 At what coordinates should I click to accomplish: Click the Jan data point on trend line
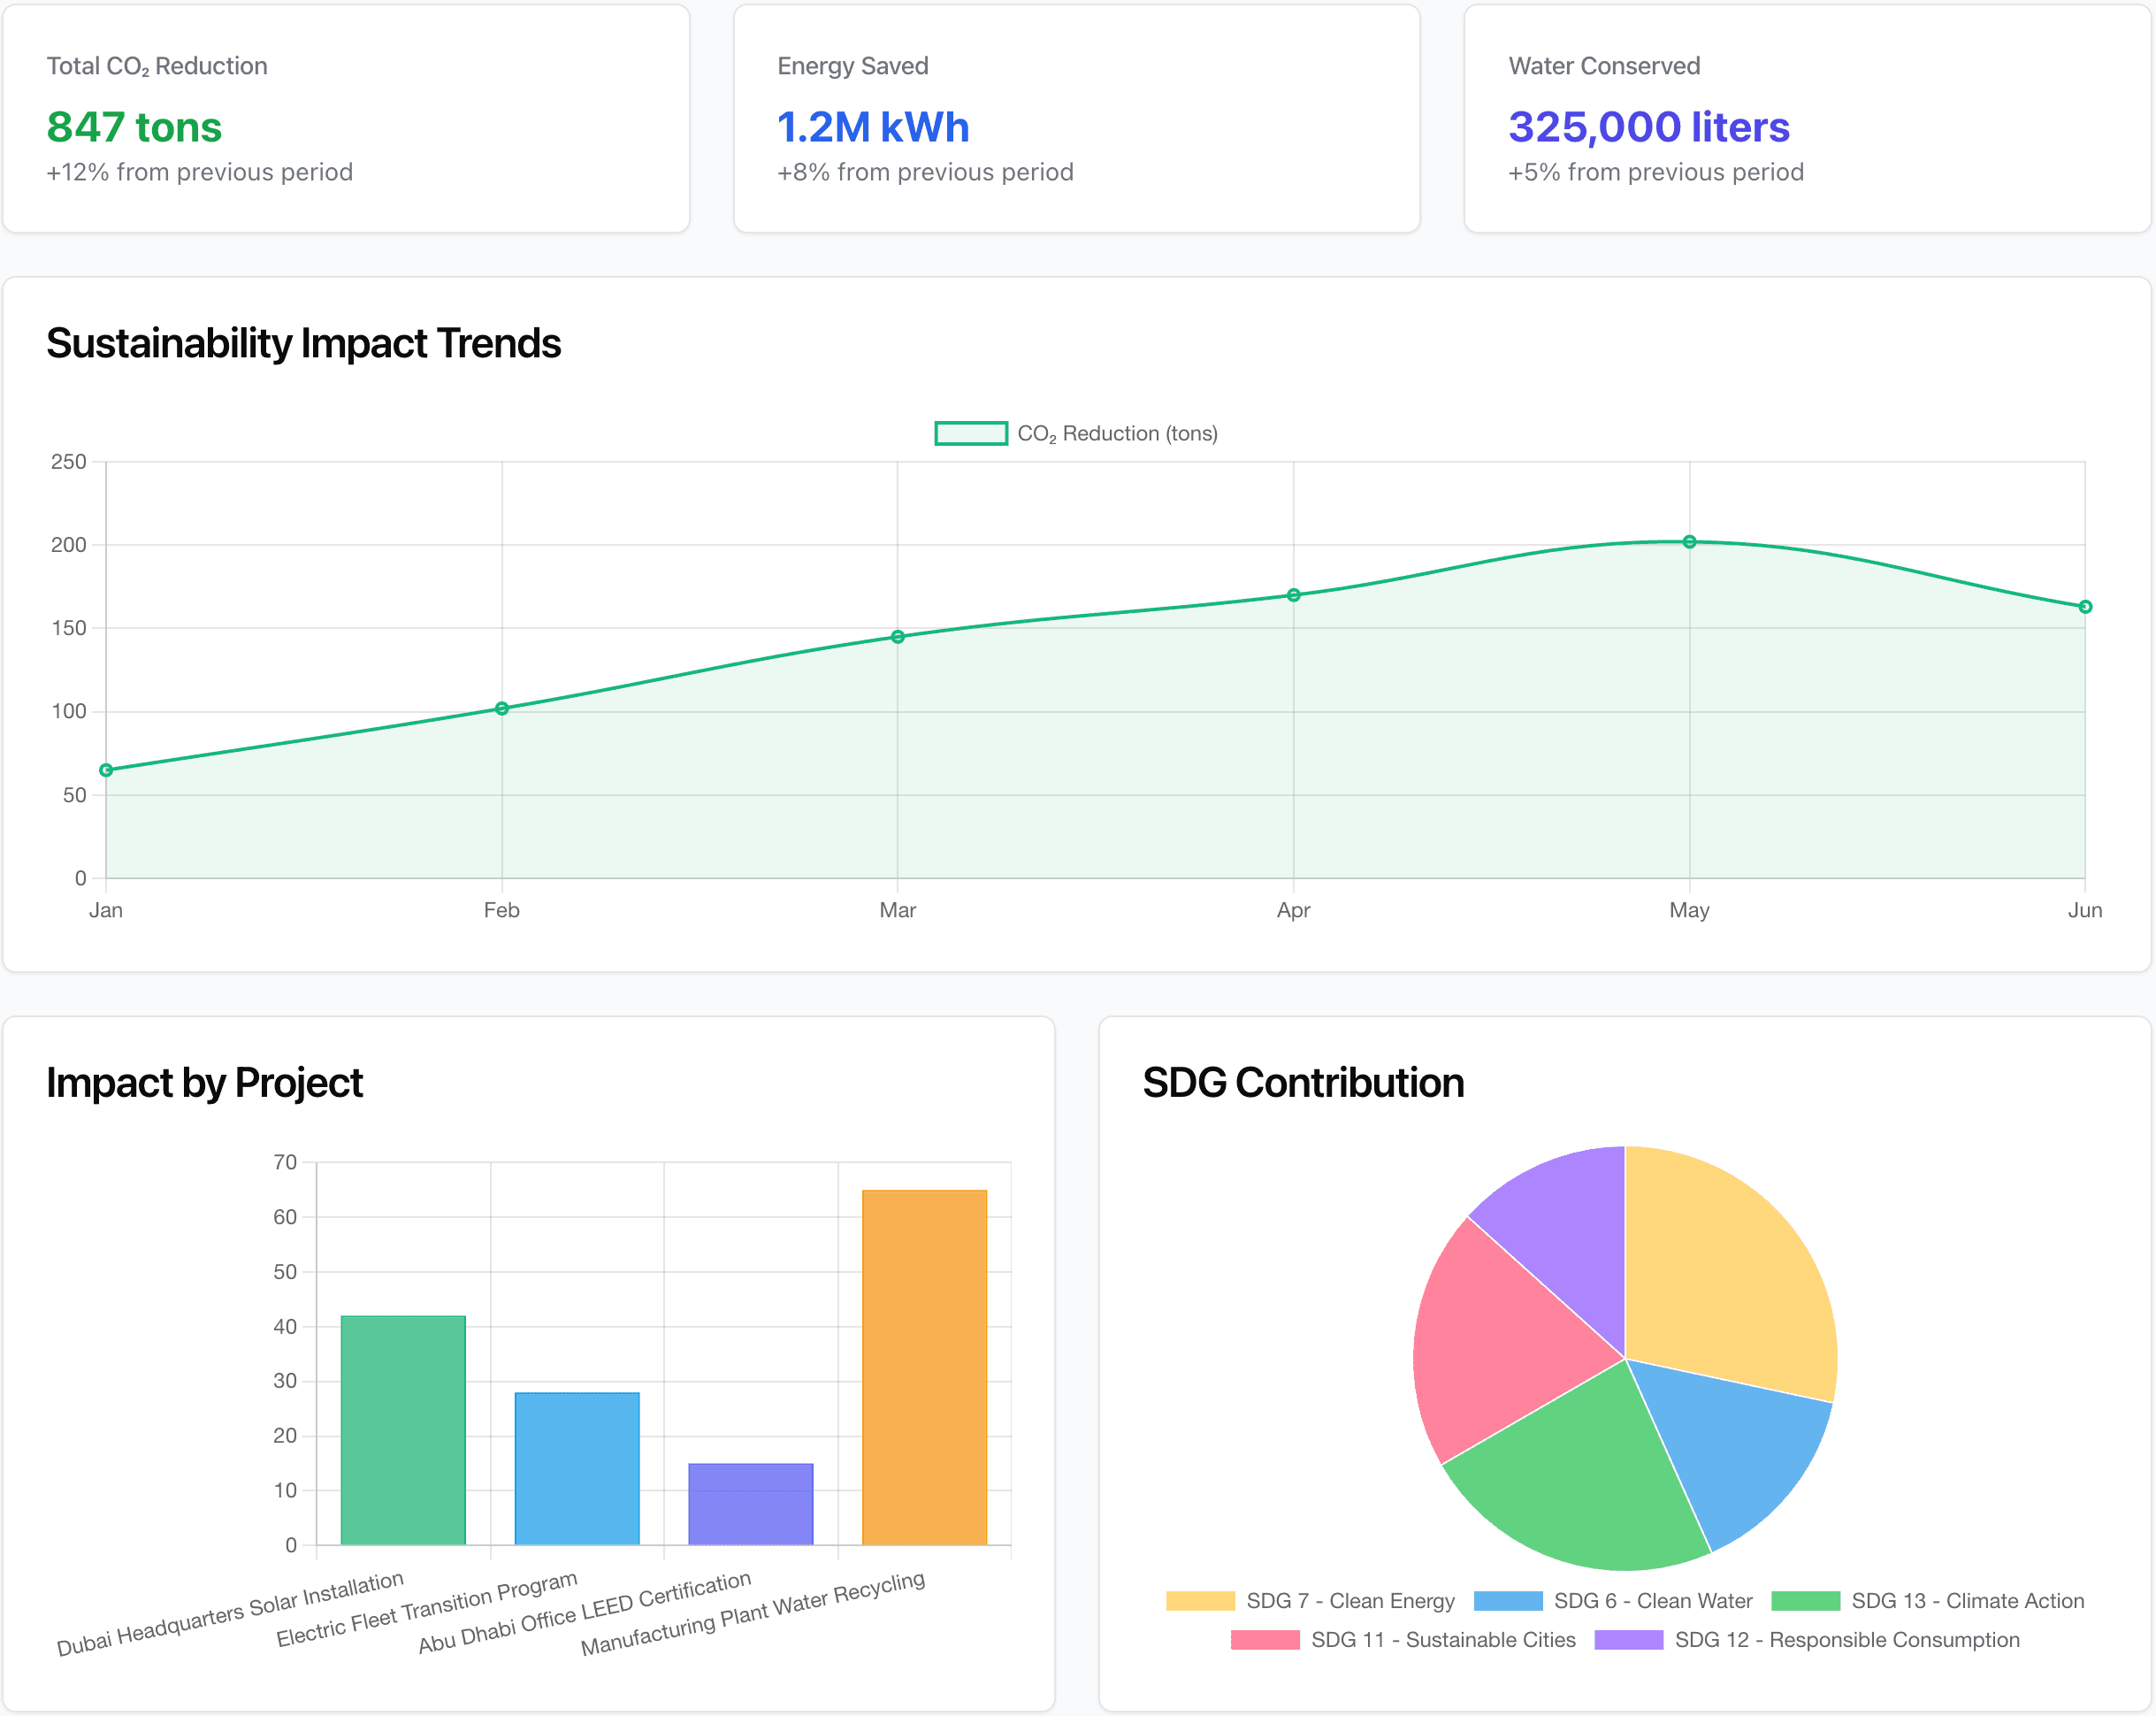(x=106, y=770)
